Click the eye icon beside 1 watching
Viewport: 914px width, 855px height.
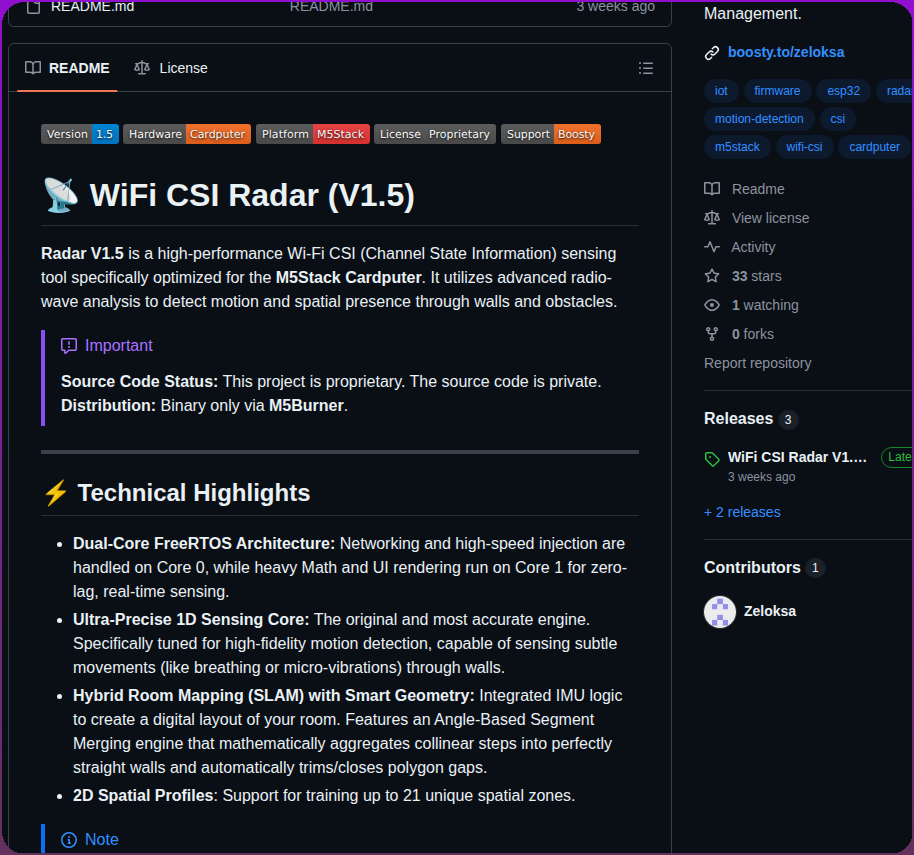[712, 305]
